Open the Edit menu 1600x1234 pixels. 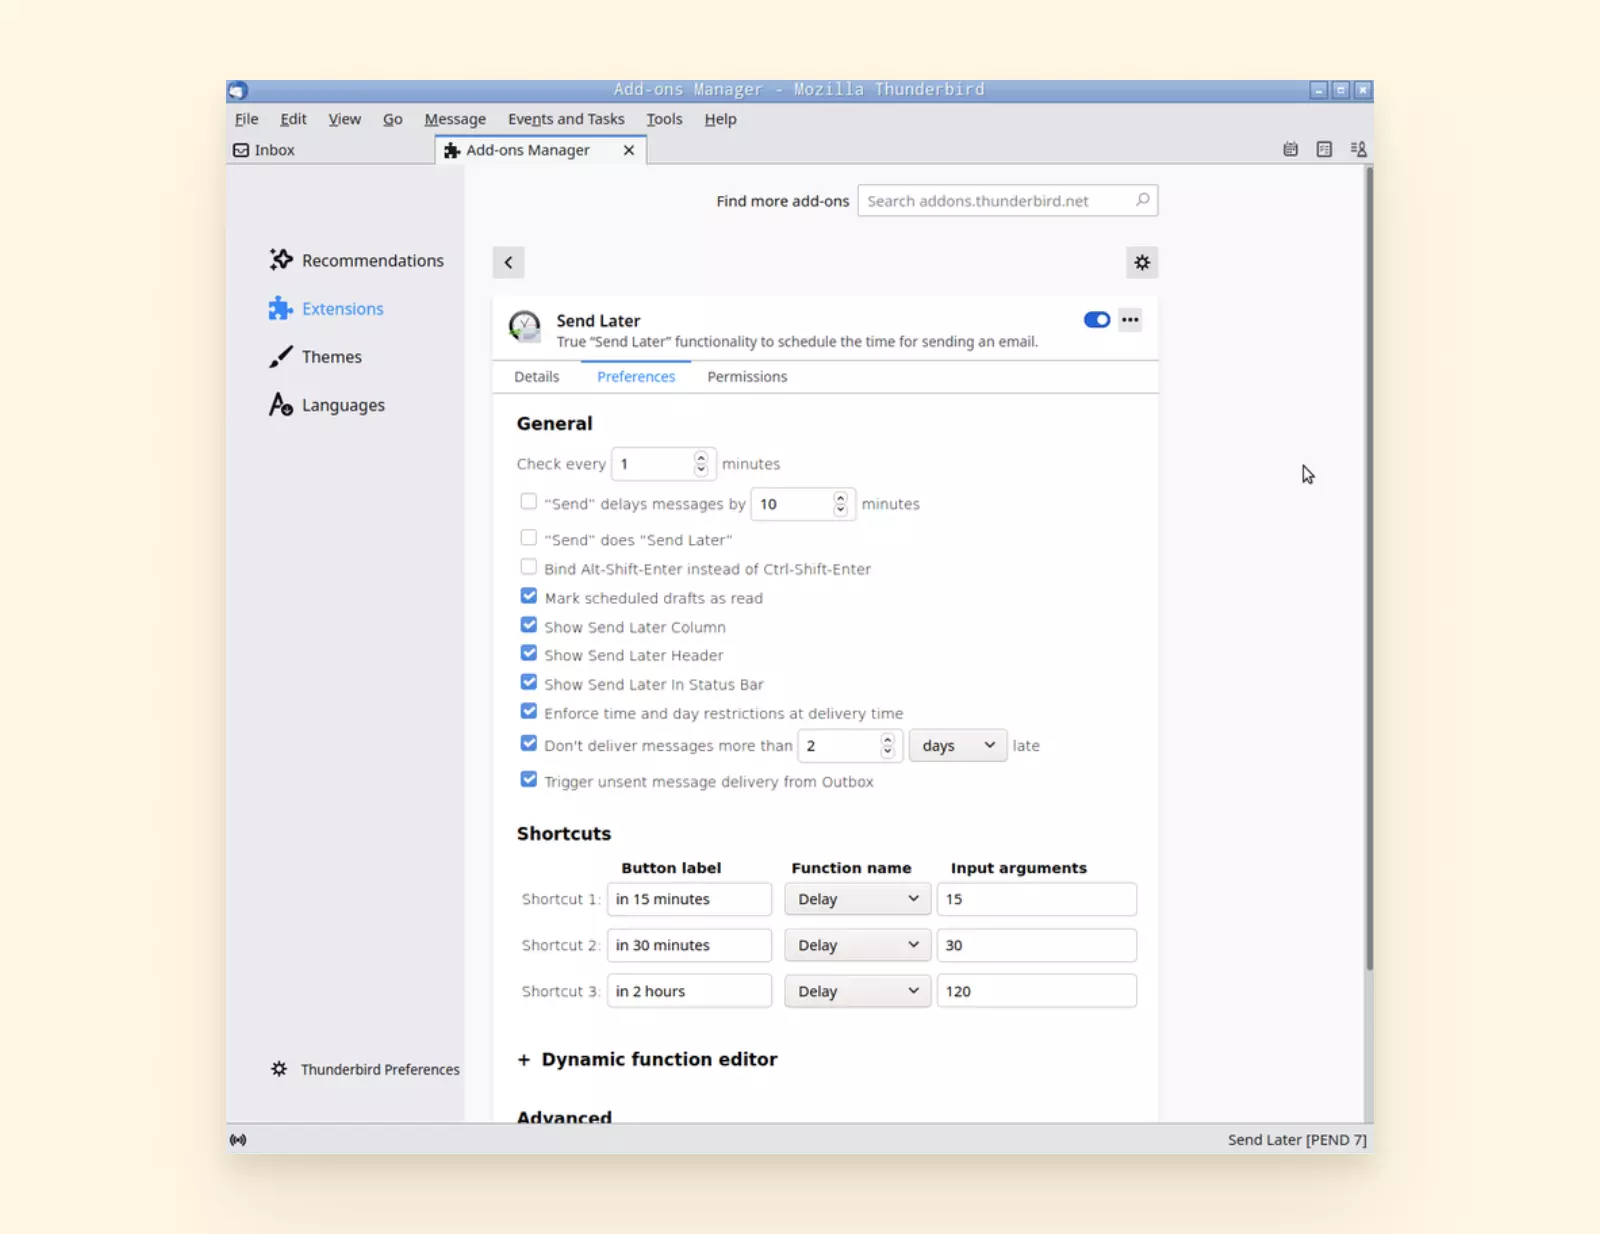293,119
